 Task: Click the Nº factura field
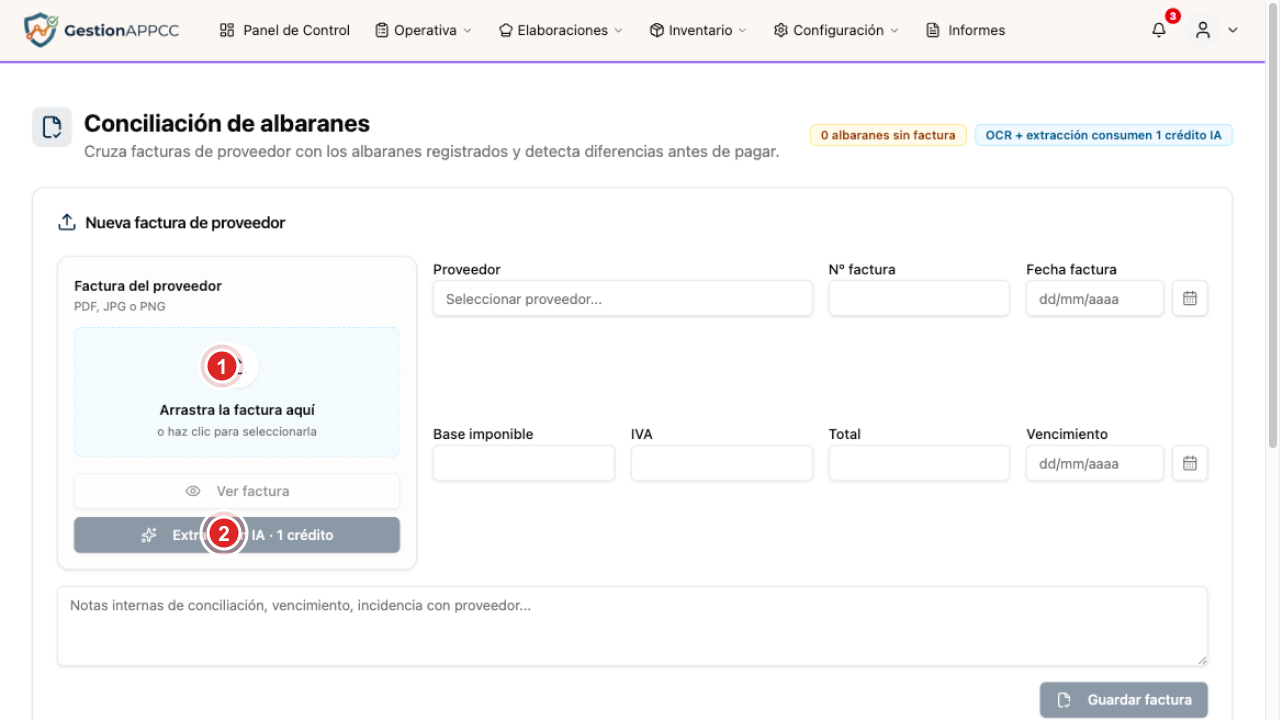(x=919, y=298)
